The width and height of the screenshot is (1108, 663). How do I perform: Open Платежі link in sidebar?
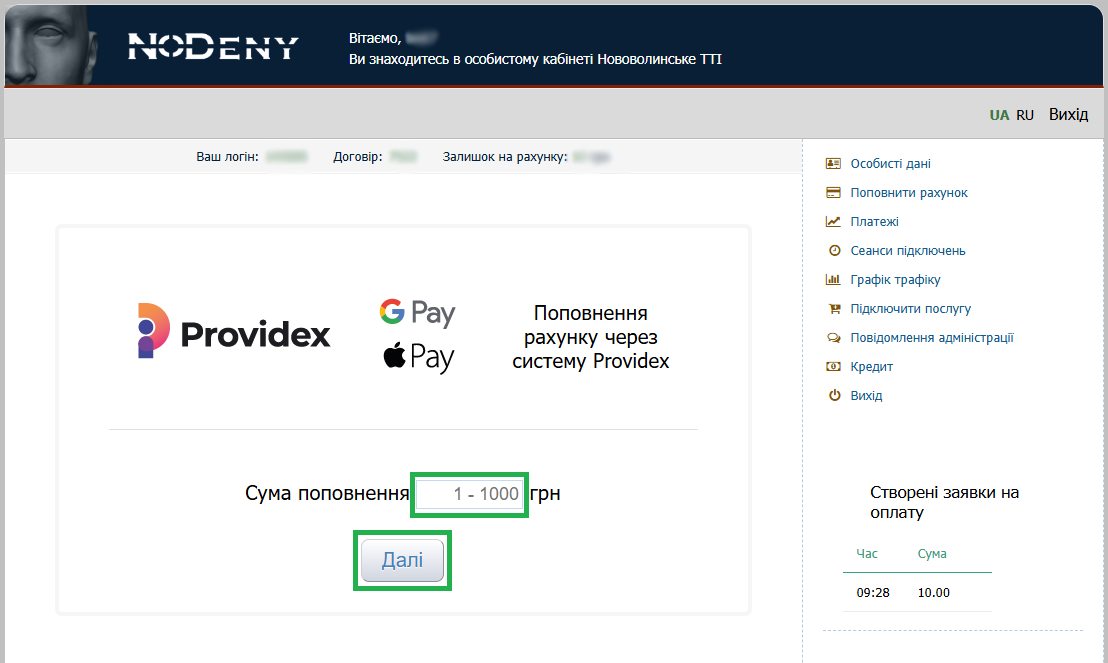(x=874, y=221)
